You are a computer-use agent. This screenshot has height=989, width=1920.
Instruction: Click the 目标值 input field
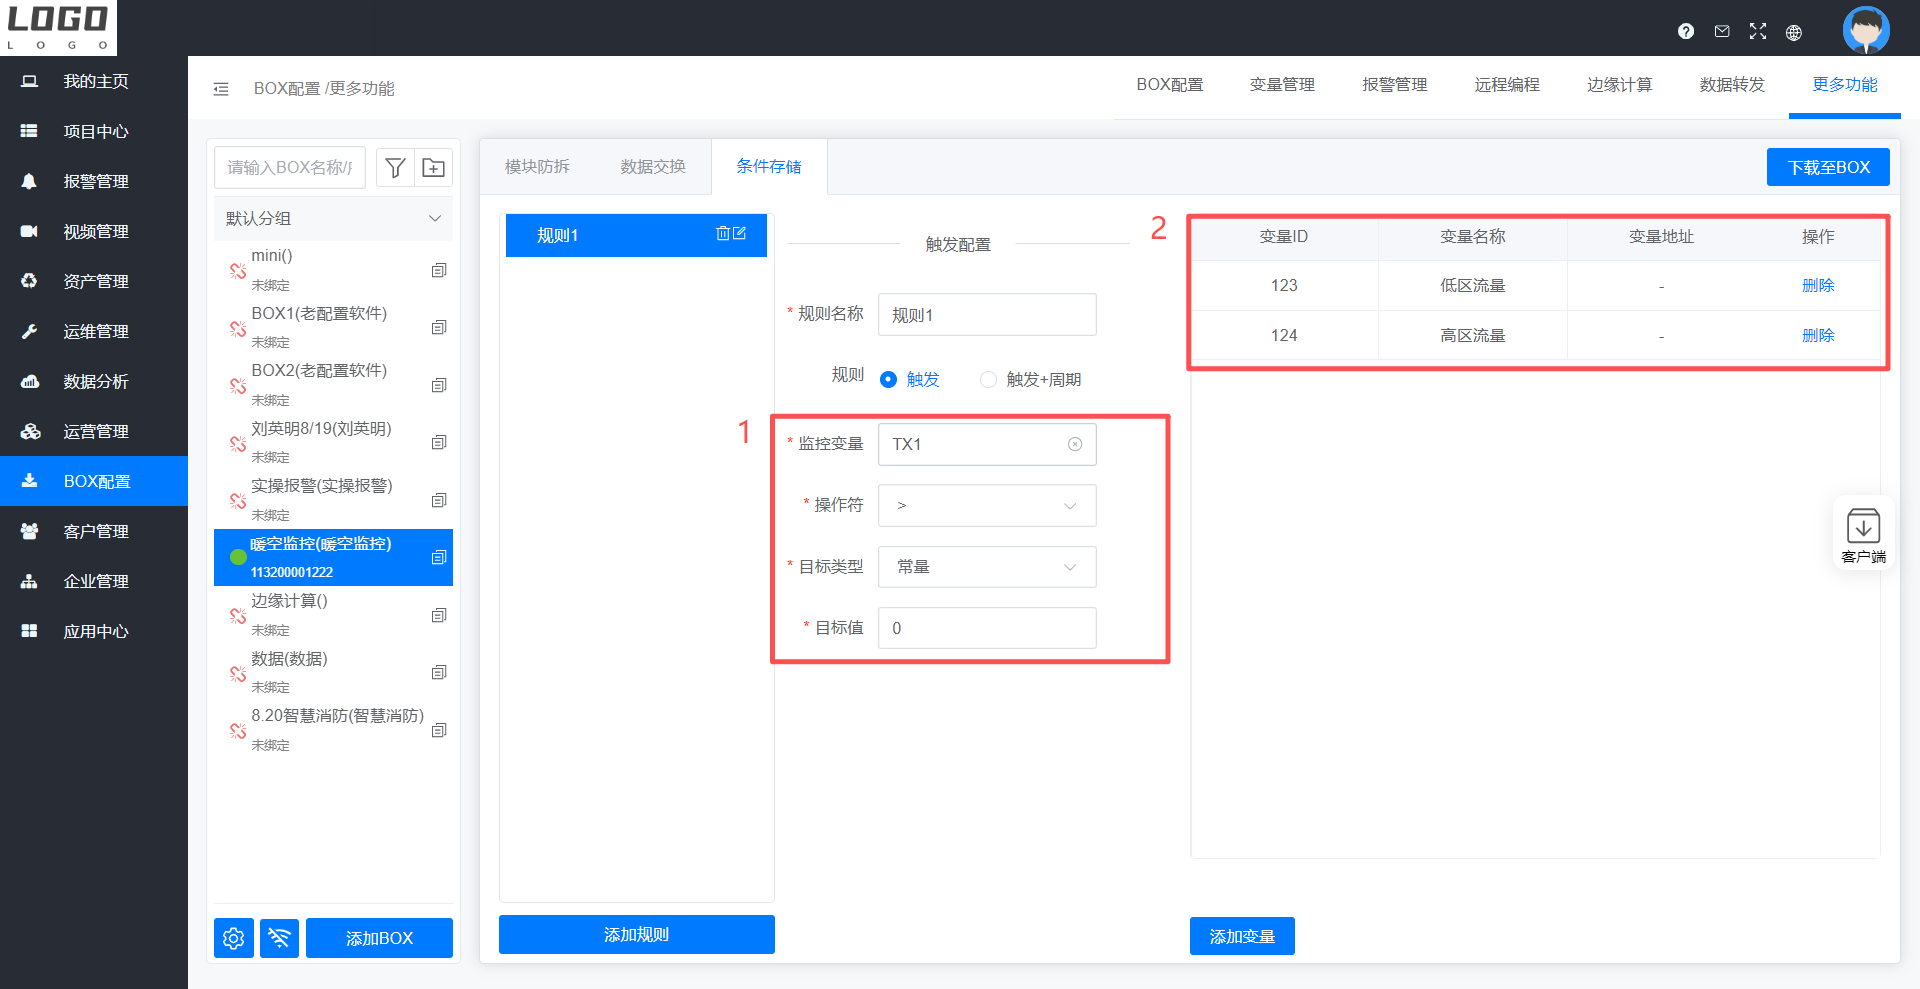(986, 628)
